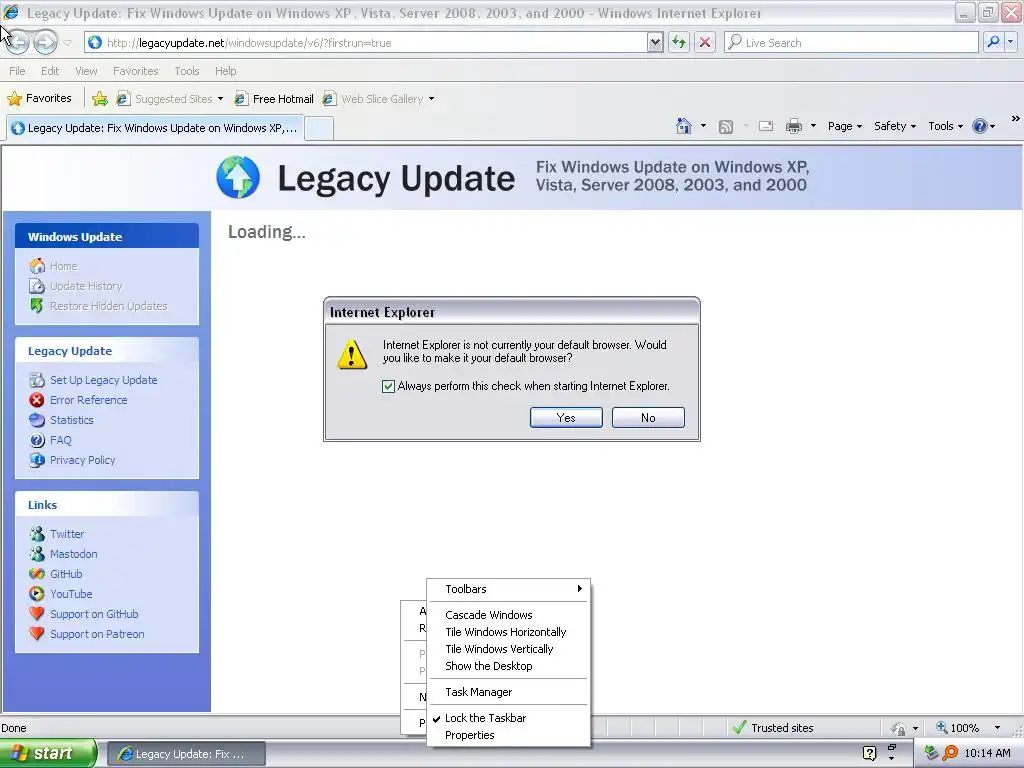Image resolution: width=1024 pixels, height=768 pixels.
Task: Click the Favorites star button
Action: (39, 99)
